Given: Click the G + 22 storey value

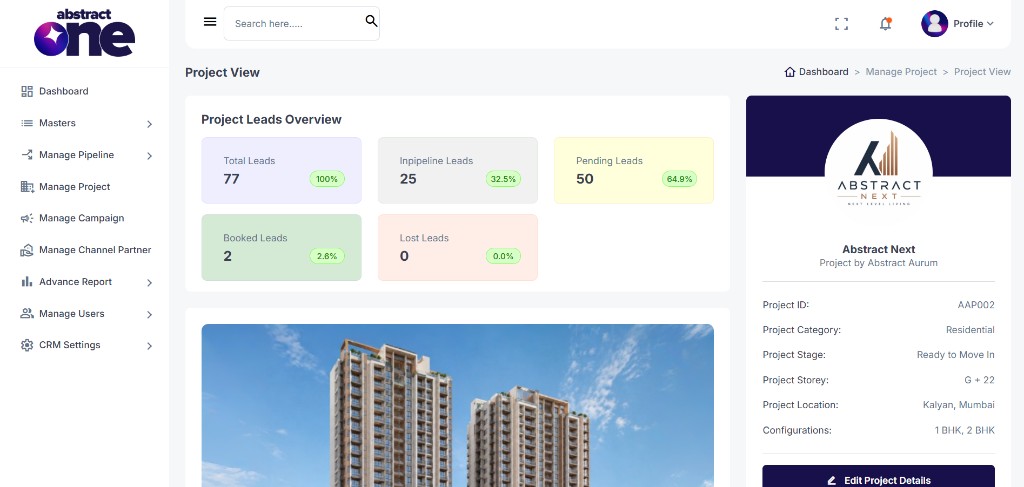Looking at the screenshot, I should 978,380.
